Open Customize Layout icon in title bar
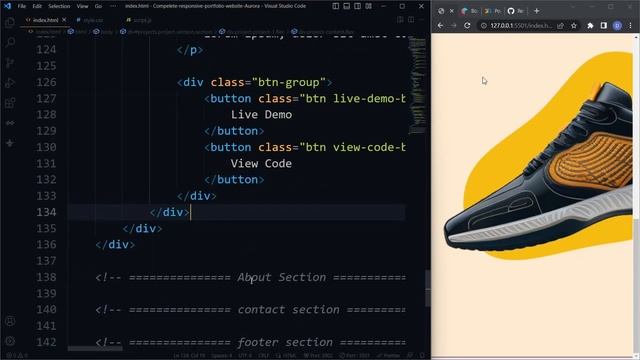This screenshot has width=640, height=360. coord(369,6)
